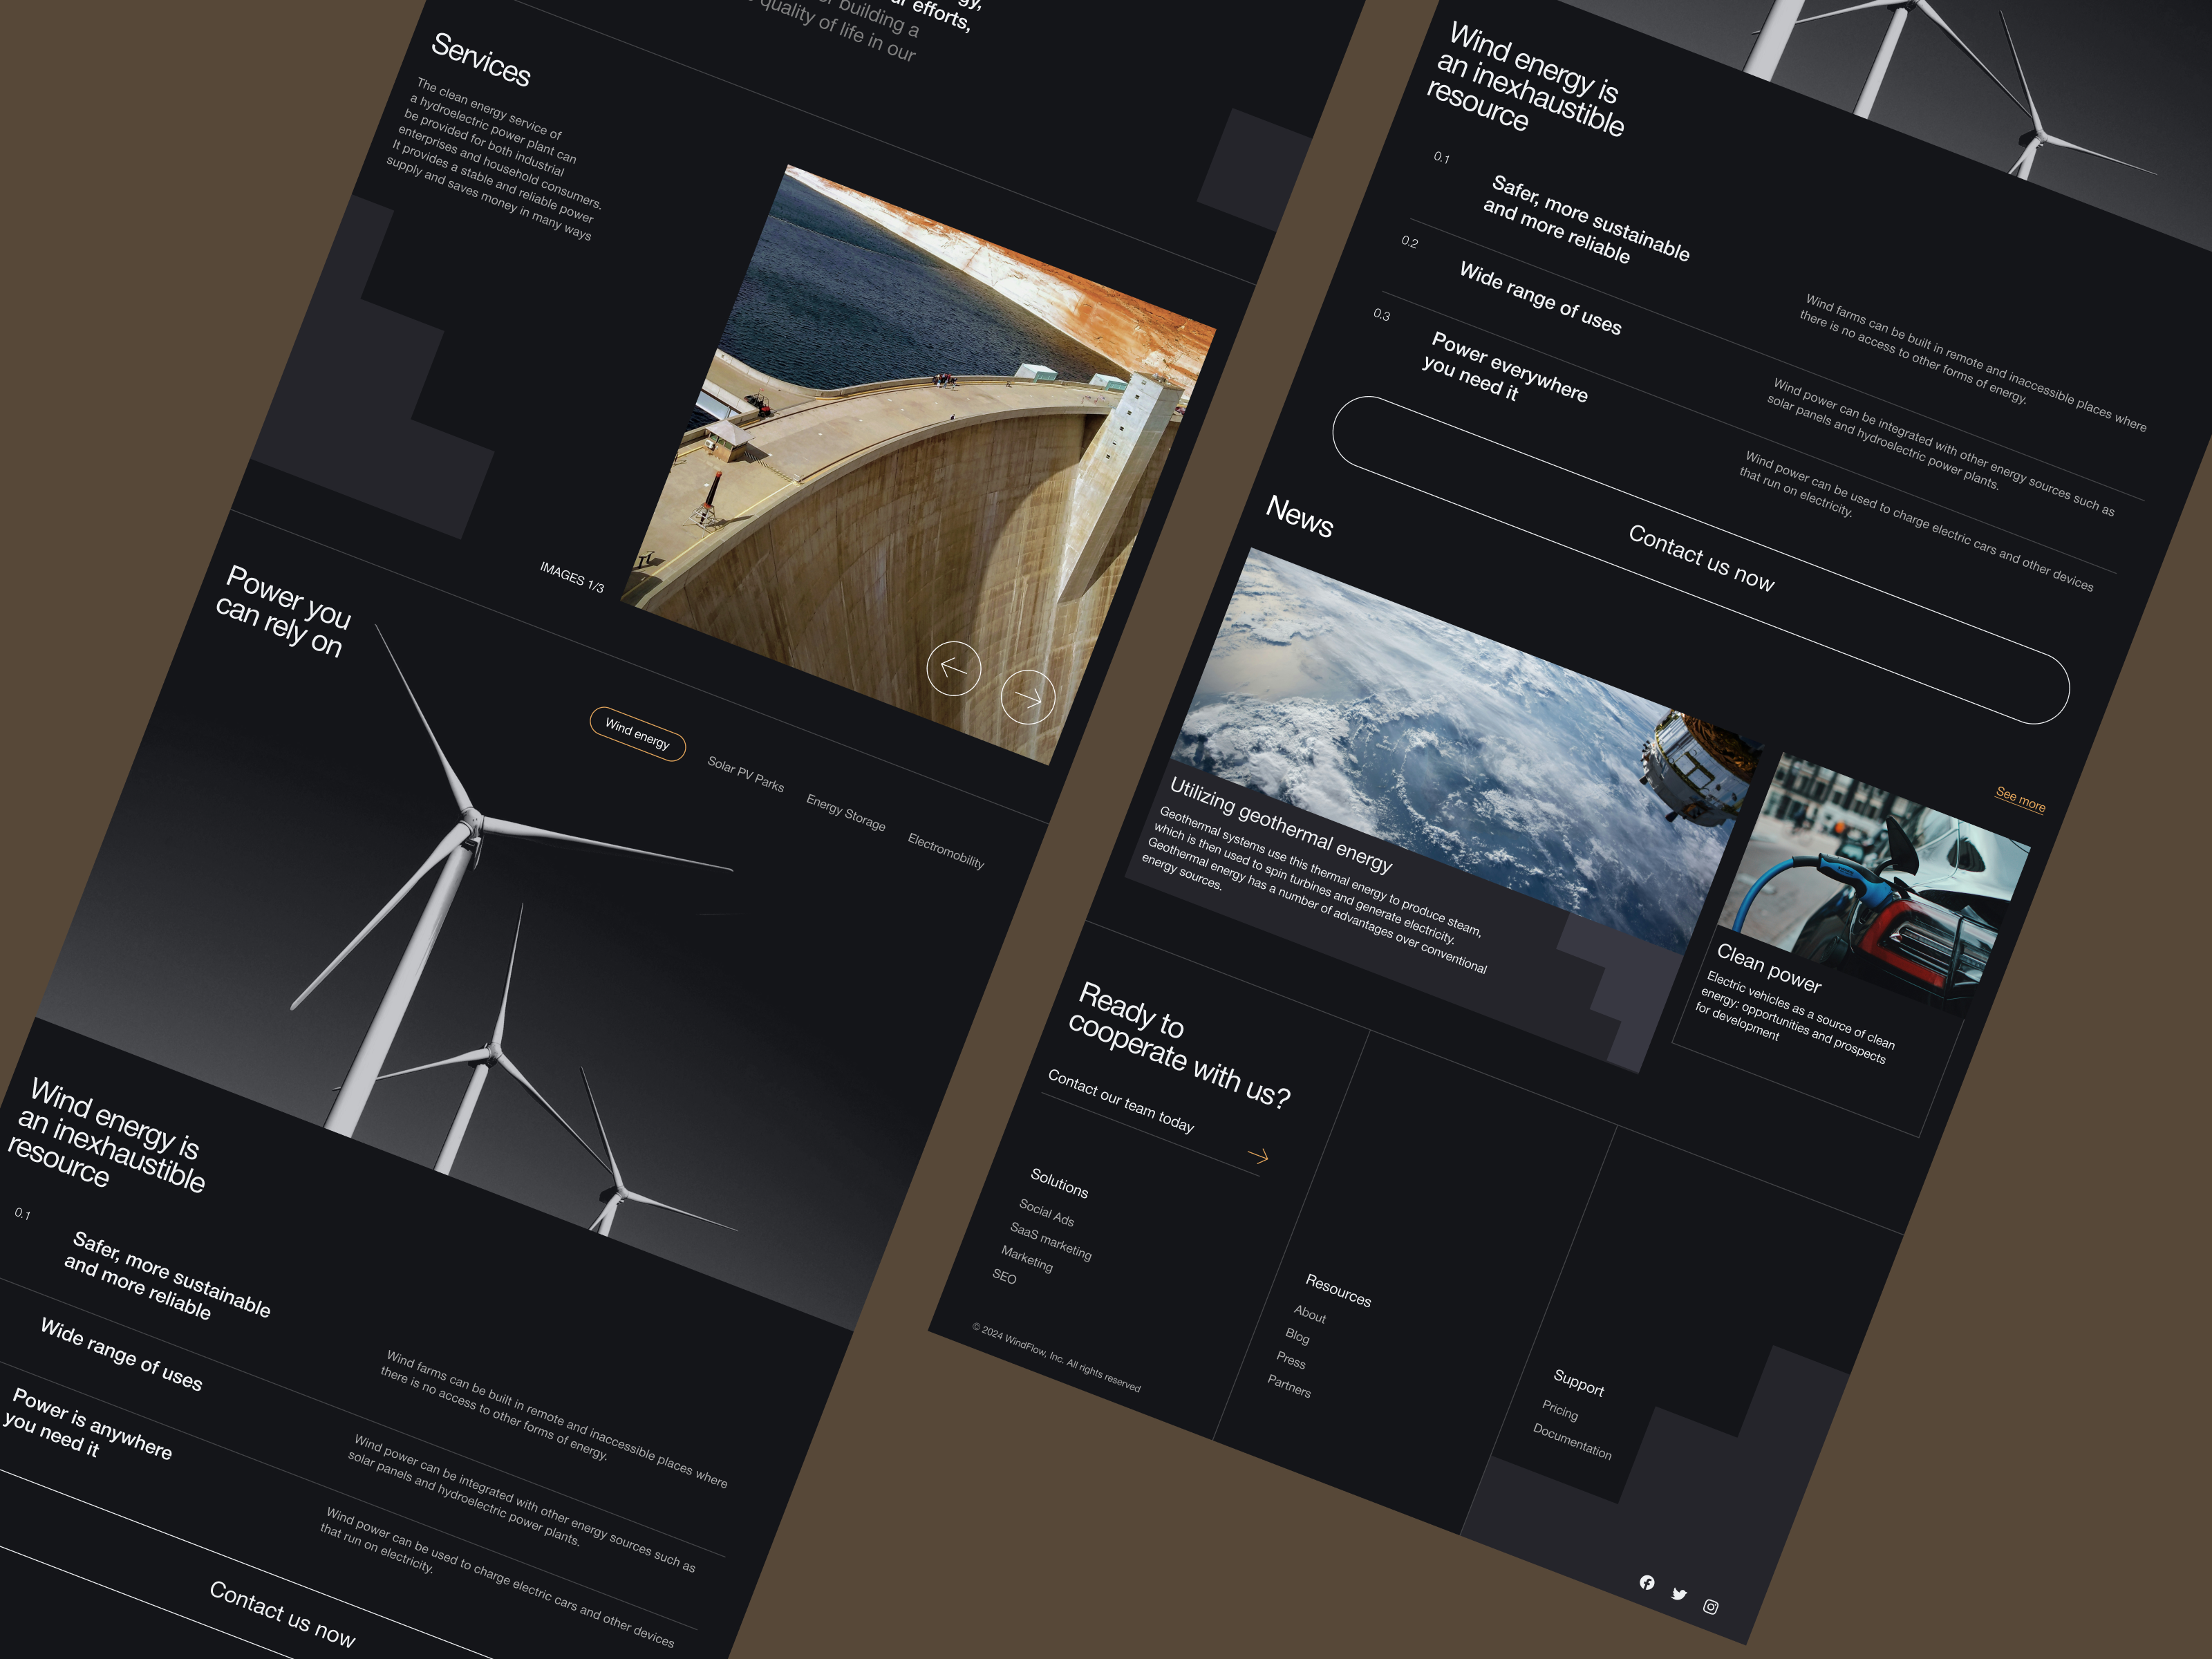2212x1659 pixels.
Task: Open the Instagram social icon
Action: (1711, 1607)
